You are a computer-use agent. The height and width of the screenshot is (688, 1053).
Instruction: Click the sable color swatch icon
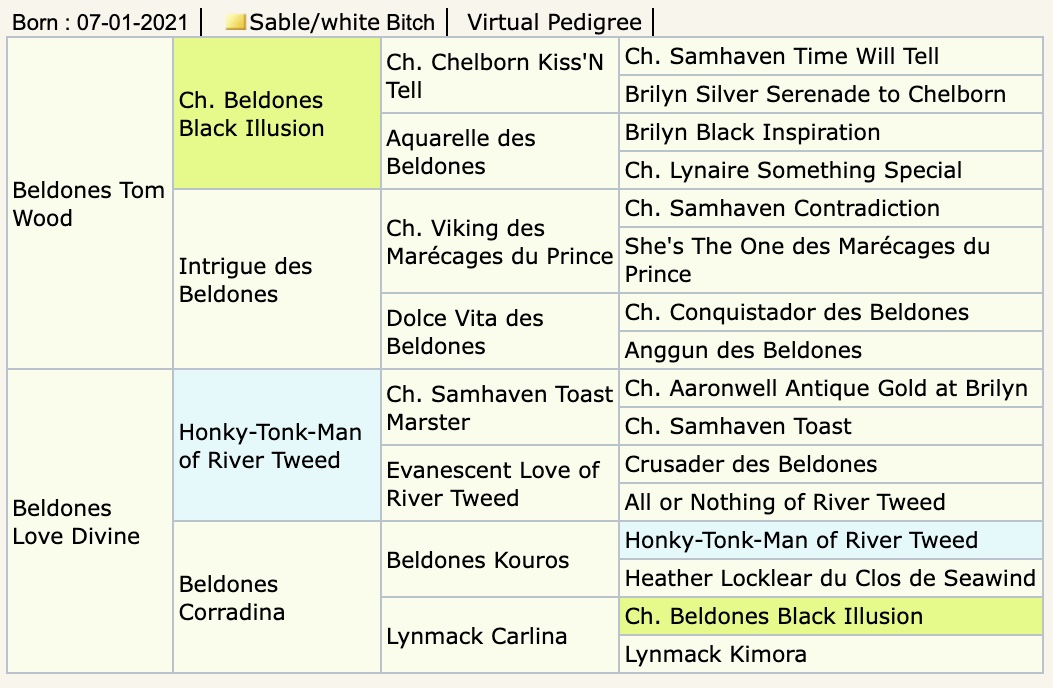pos(236,22)
